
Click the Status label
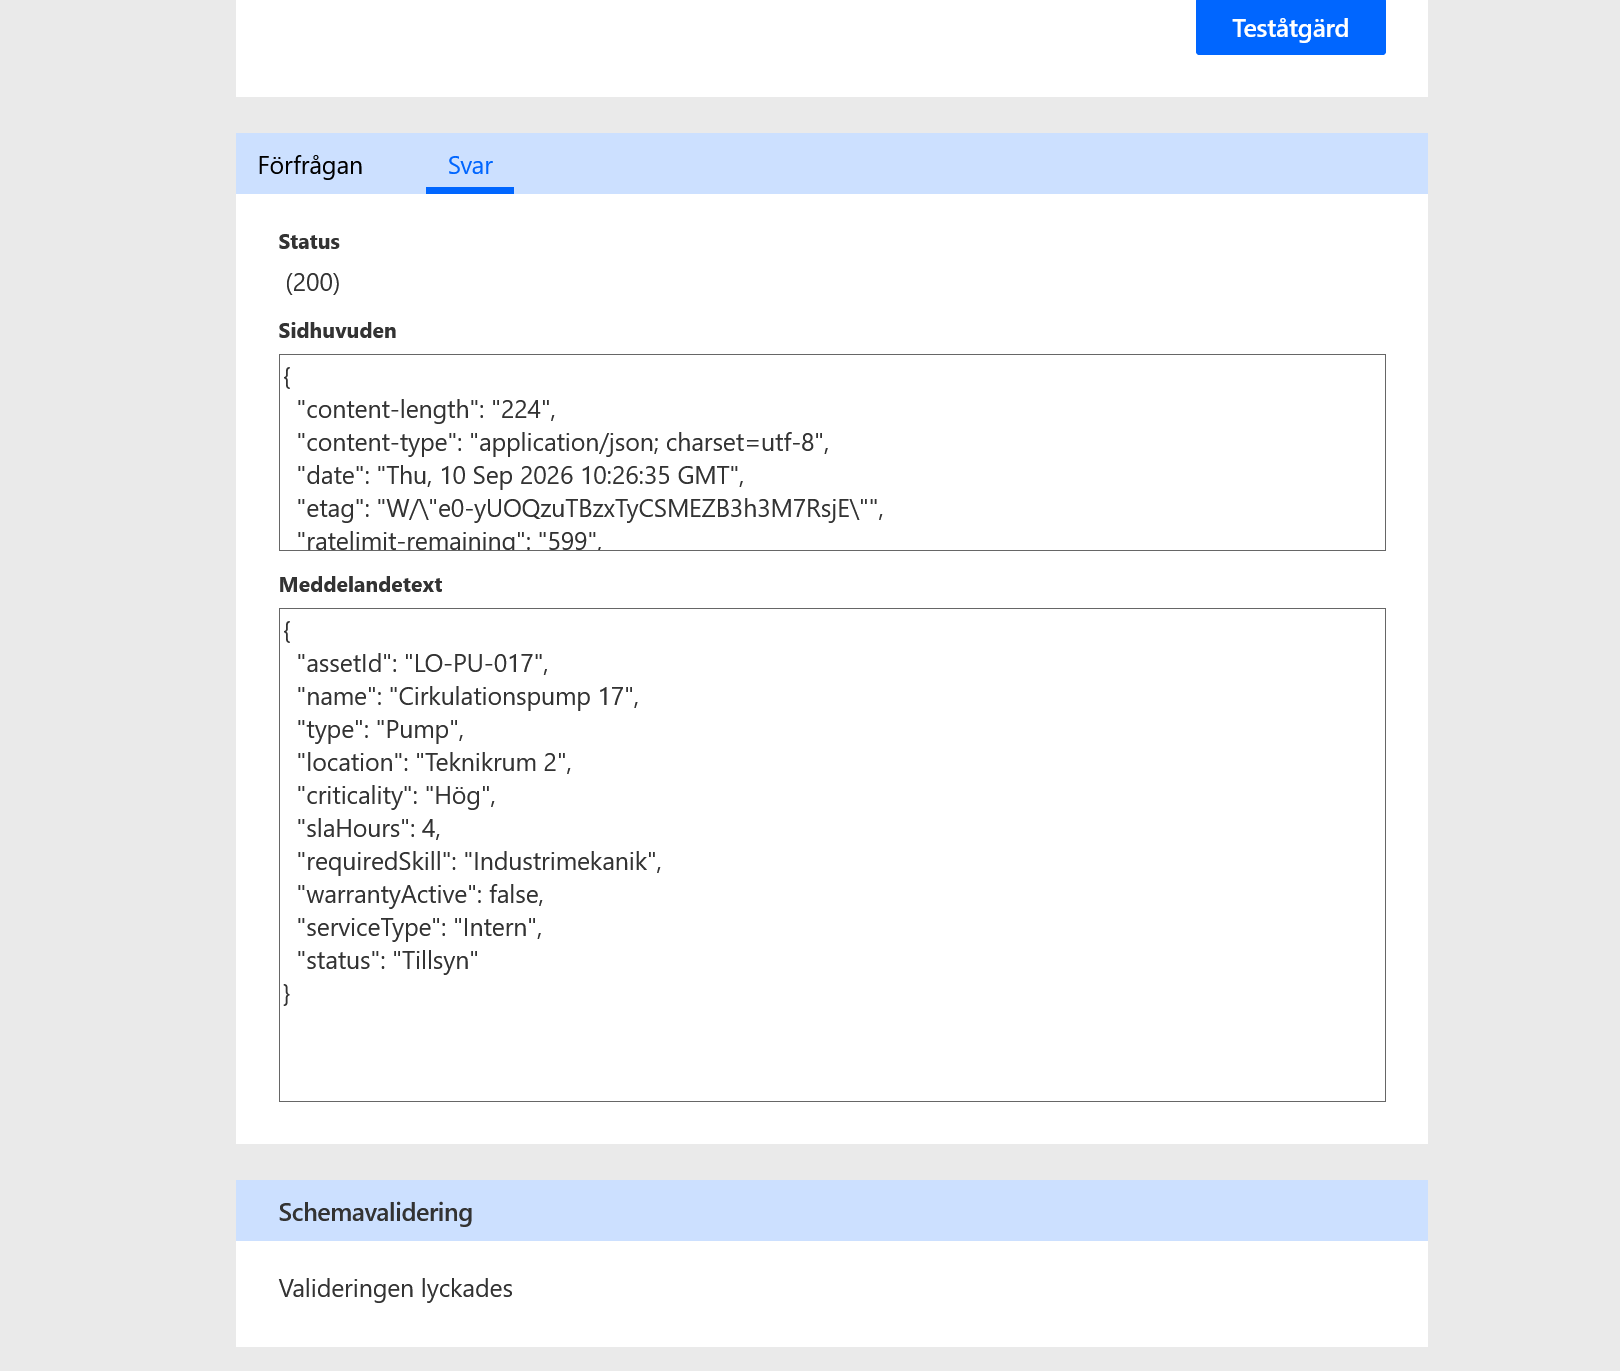(309, 242)
